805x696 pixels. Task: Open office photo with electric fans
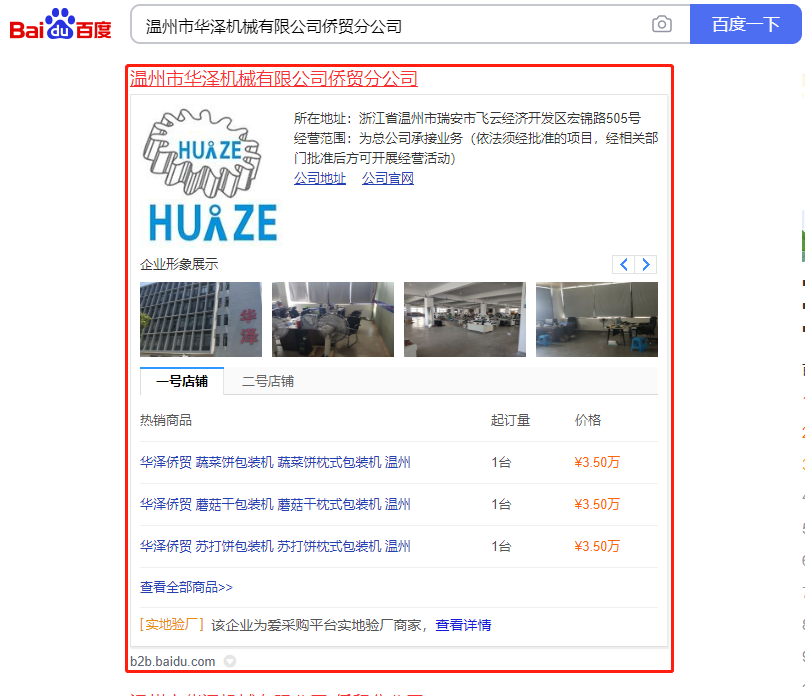[333, 319]
